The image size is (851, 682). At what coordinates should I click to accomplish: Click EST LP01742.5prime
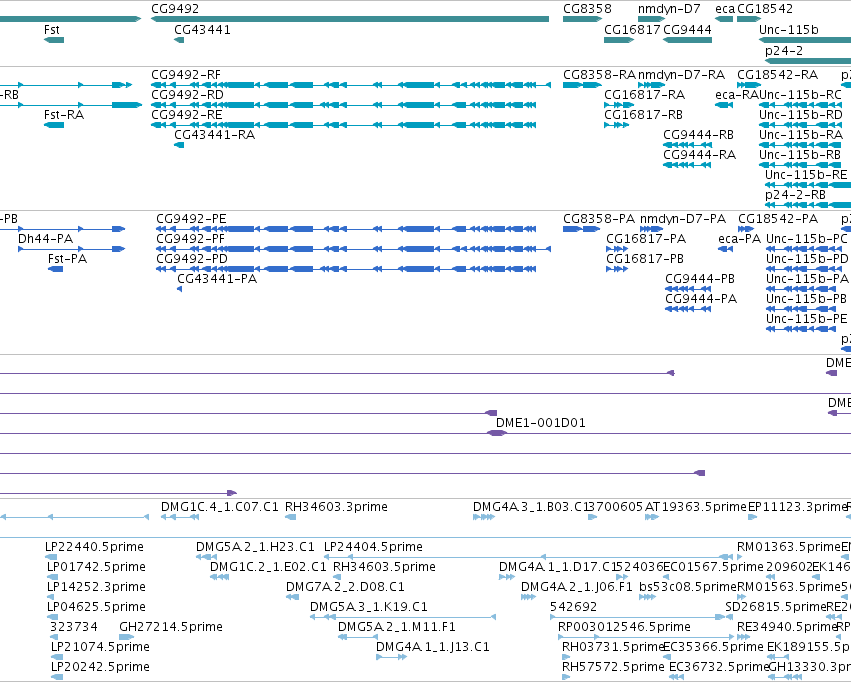pos(96,567)
